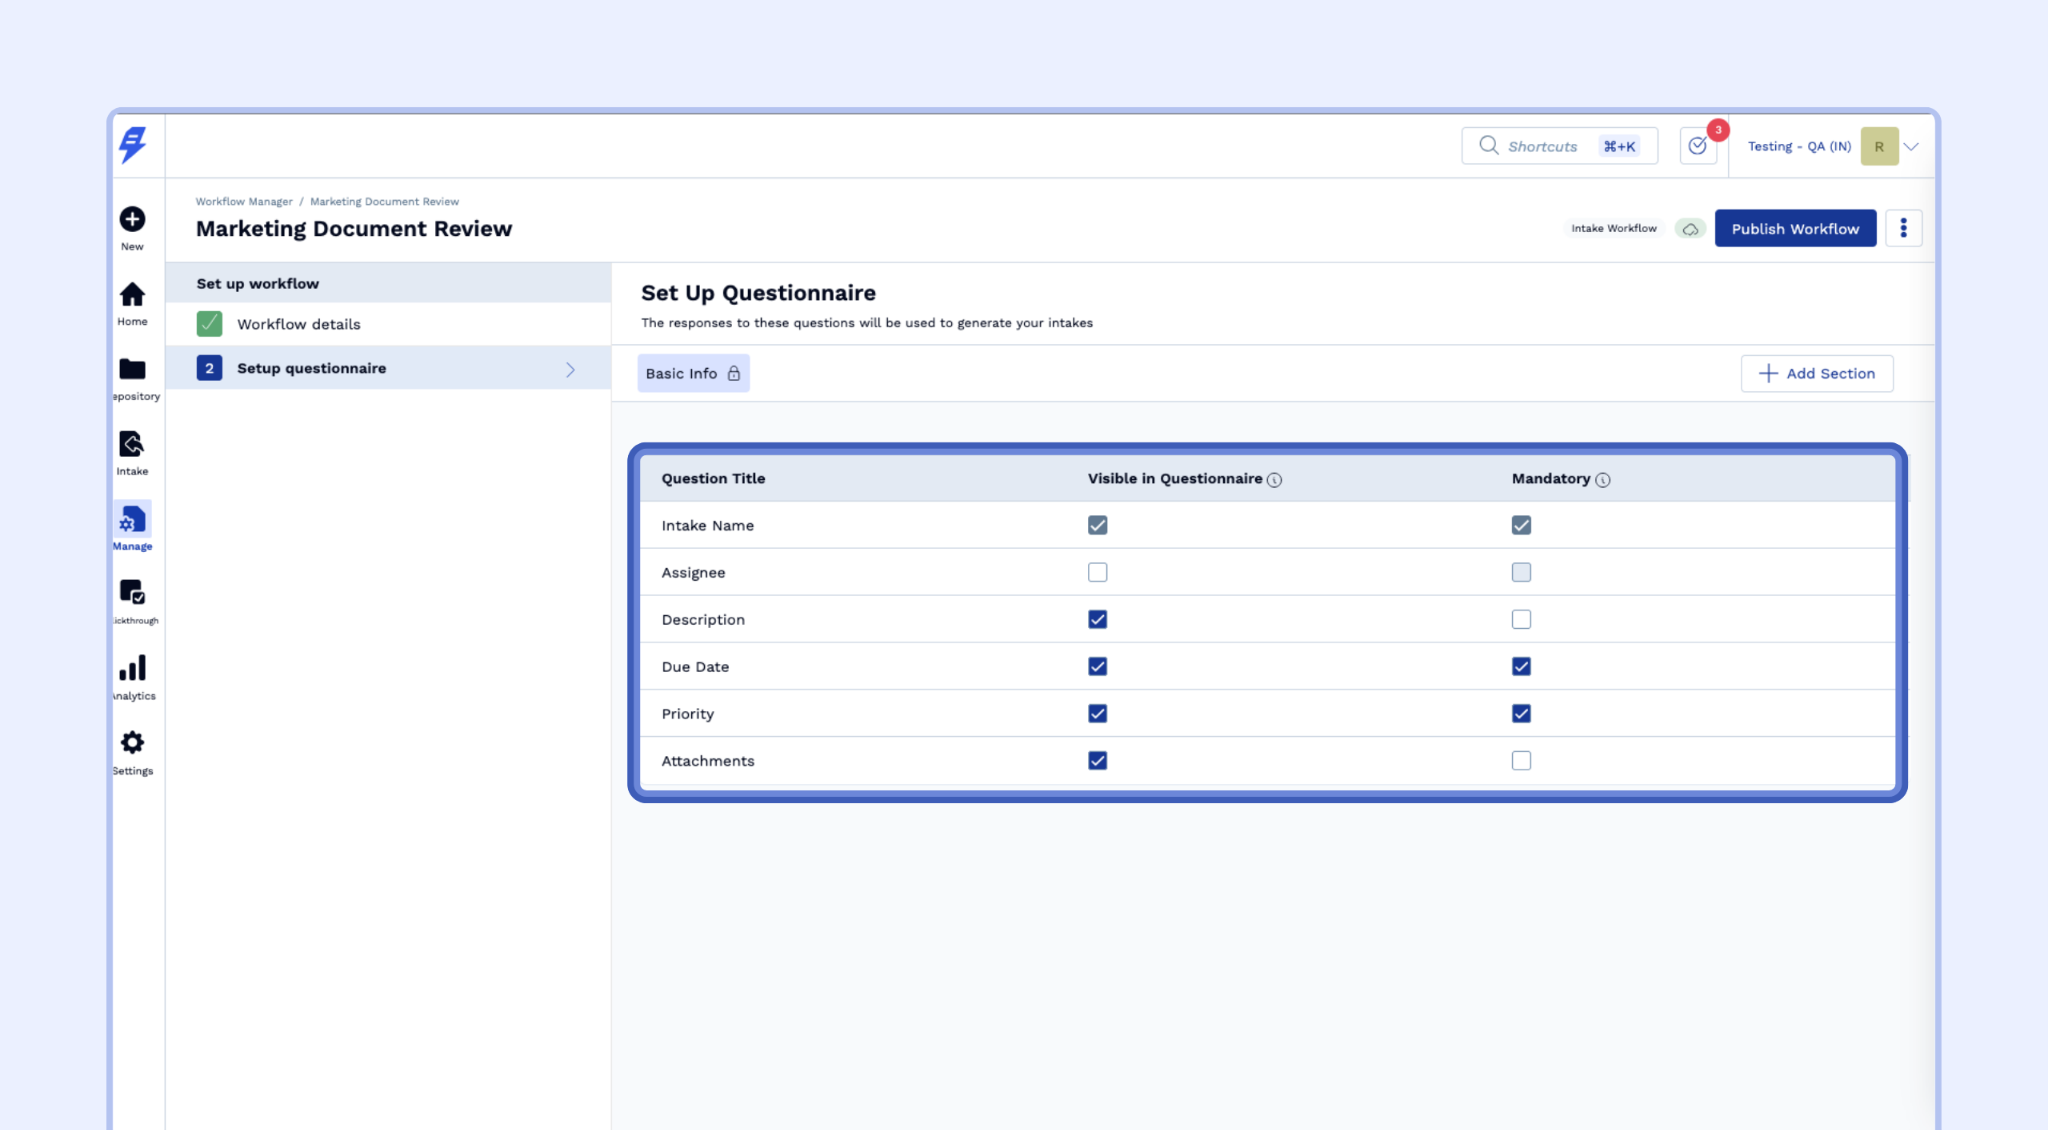Click the Setup questionnaire chevron arrow

click(570, 370)
